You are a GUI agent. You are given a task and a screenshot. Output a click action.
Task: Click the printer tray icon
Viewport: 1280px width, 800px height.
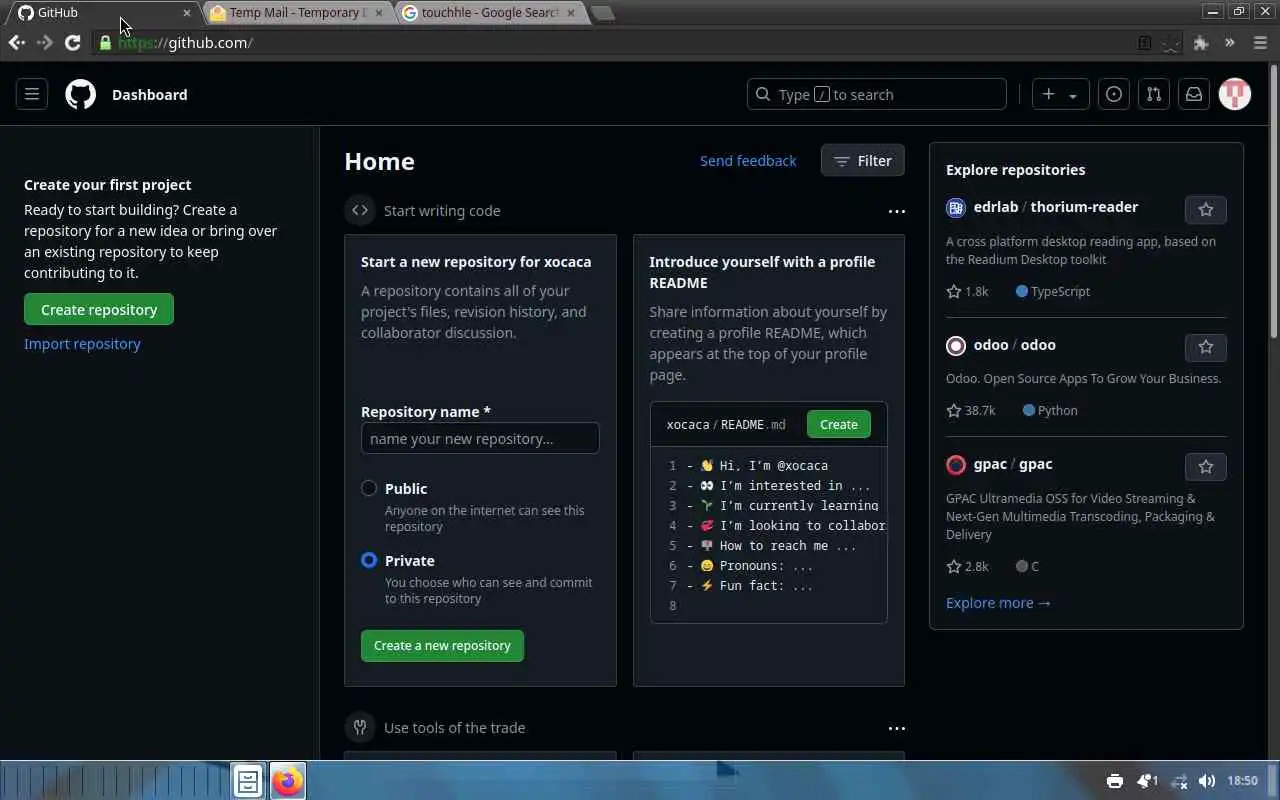[1115, 781]
